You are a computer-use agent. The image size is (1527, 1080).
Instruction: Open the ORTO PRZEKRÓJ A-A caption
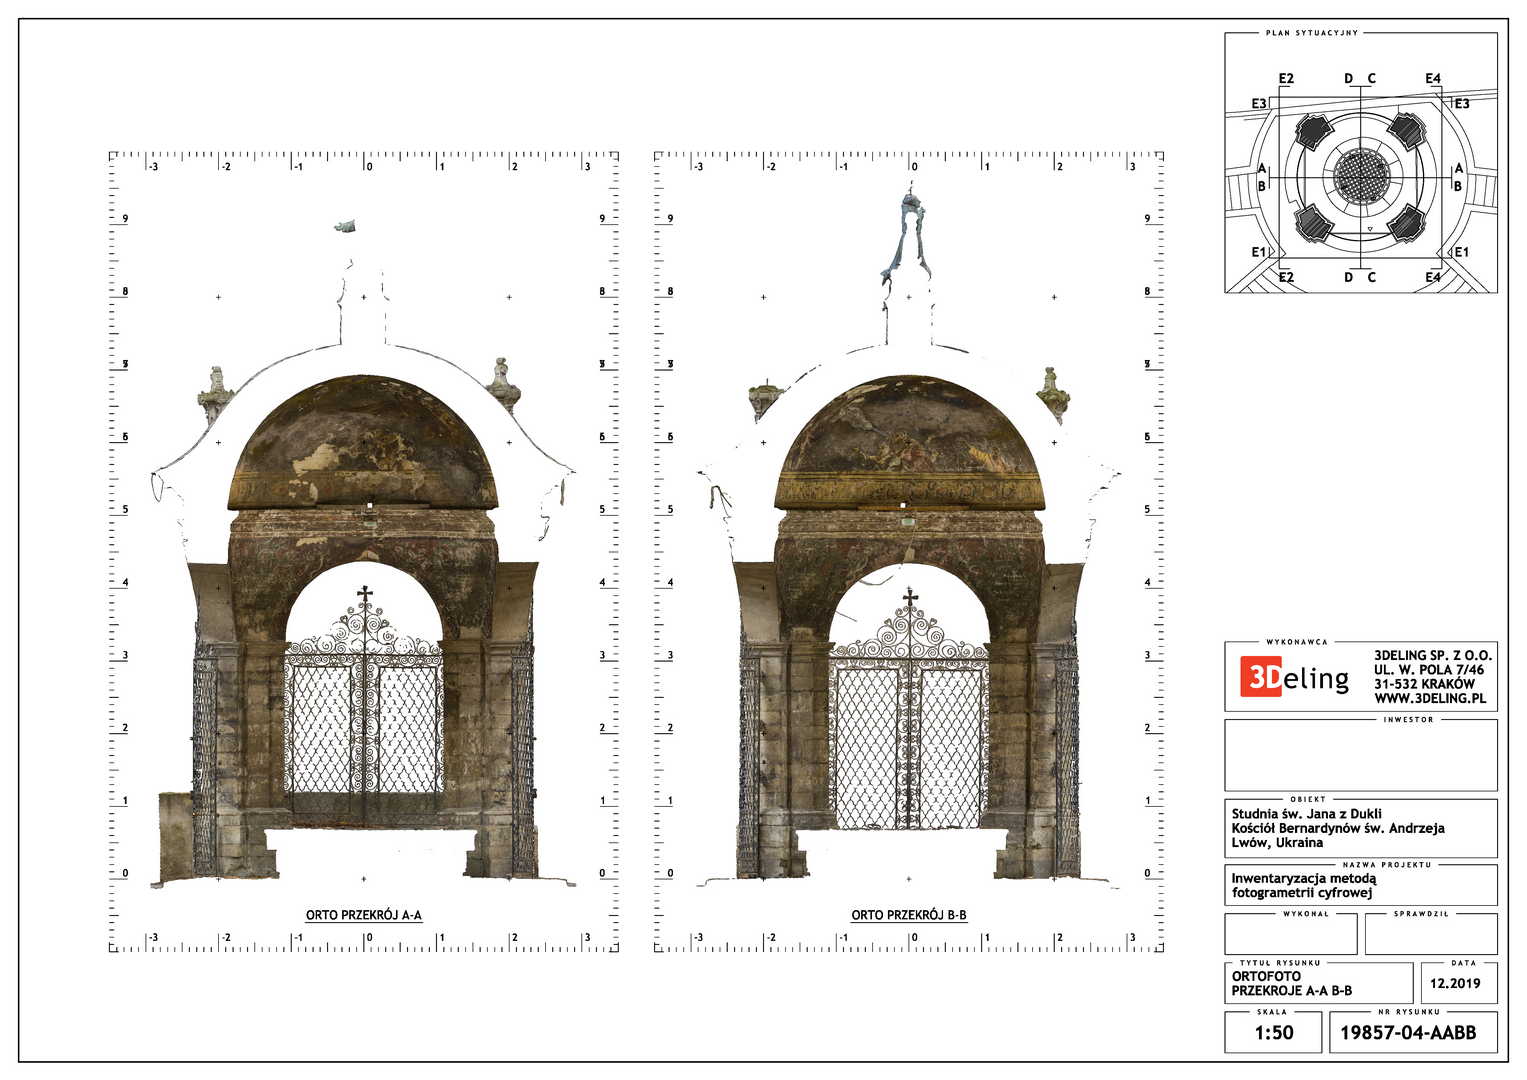point(364,915)
